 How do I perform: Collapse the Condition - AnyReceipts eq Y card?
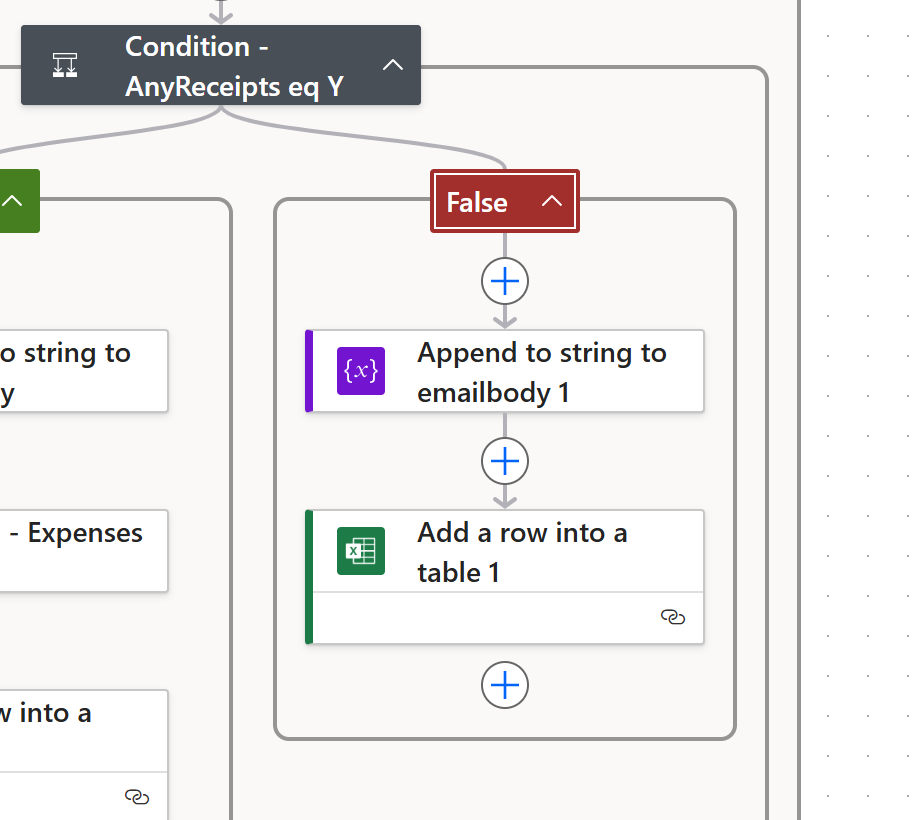[393, 65]
